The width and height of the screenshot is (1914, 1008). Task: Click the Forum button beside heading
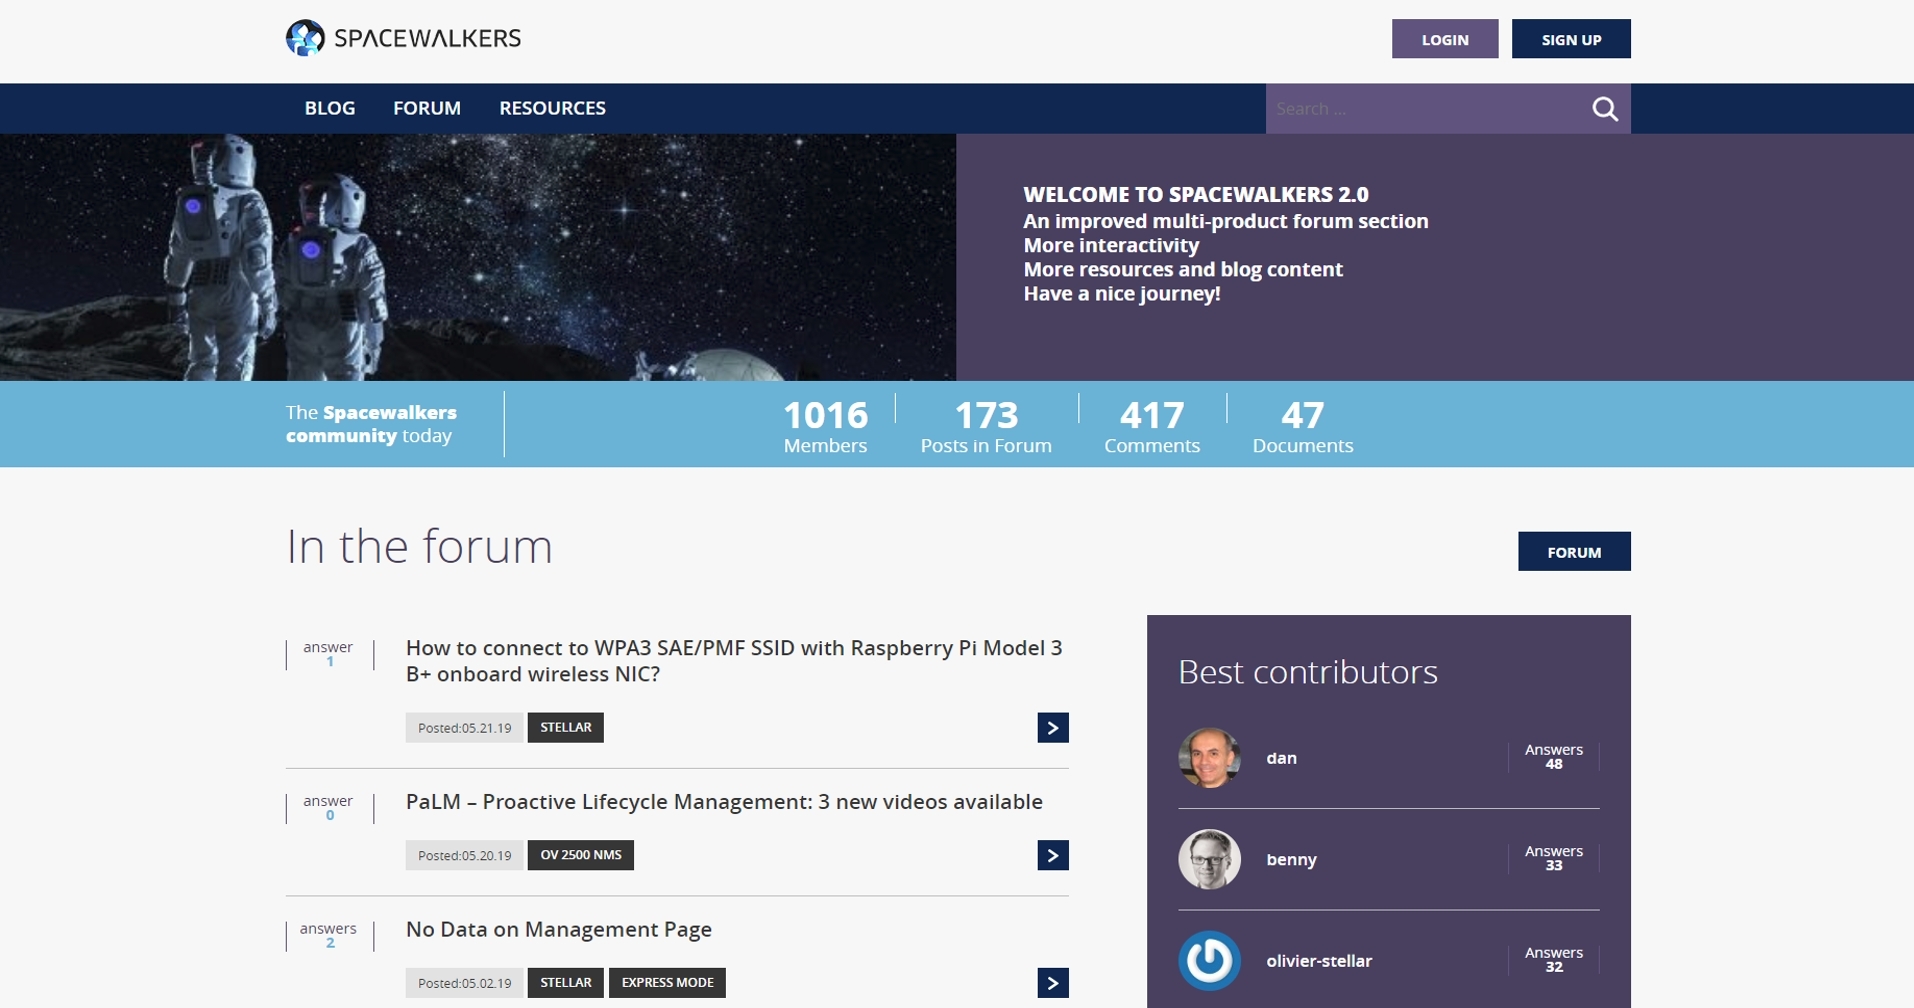pyautogui.click(x=1573, y=552)
